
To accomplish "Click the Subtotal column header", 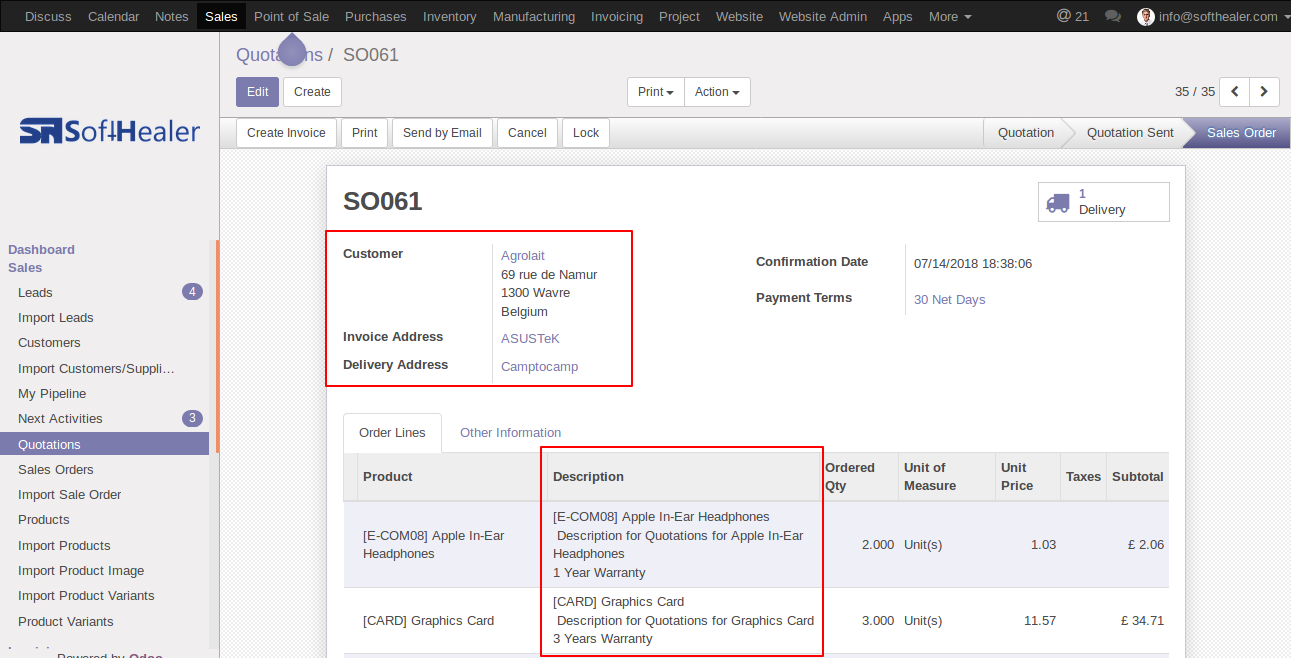I will [x=1137, y=477].
